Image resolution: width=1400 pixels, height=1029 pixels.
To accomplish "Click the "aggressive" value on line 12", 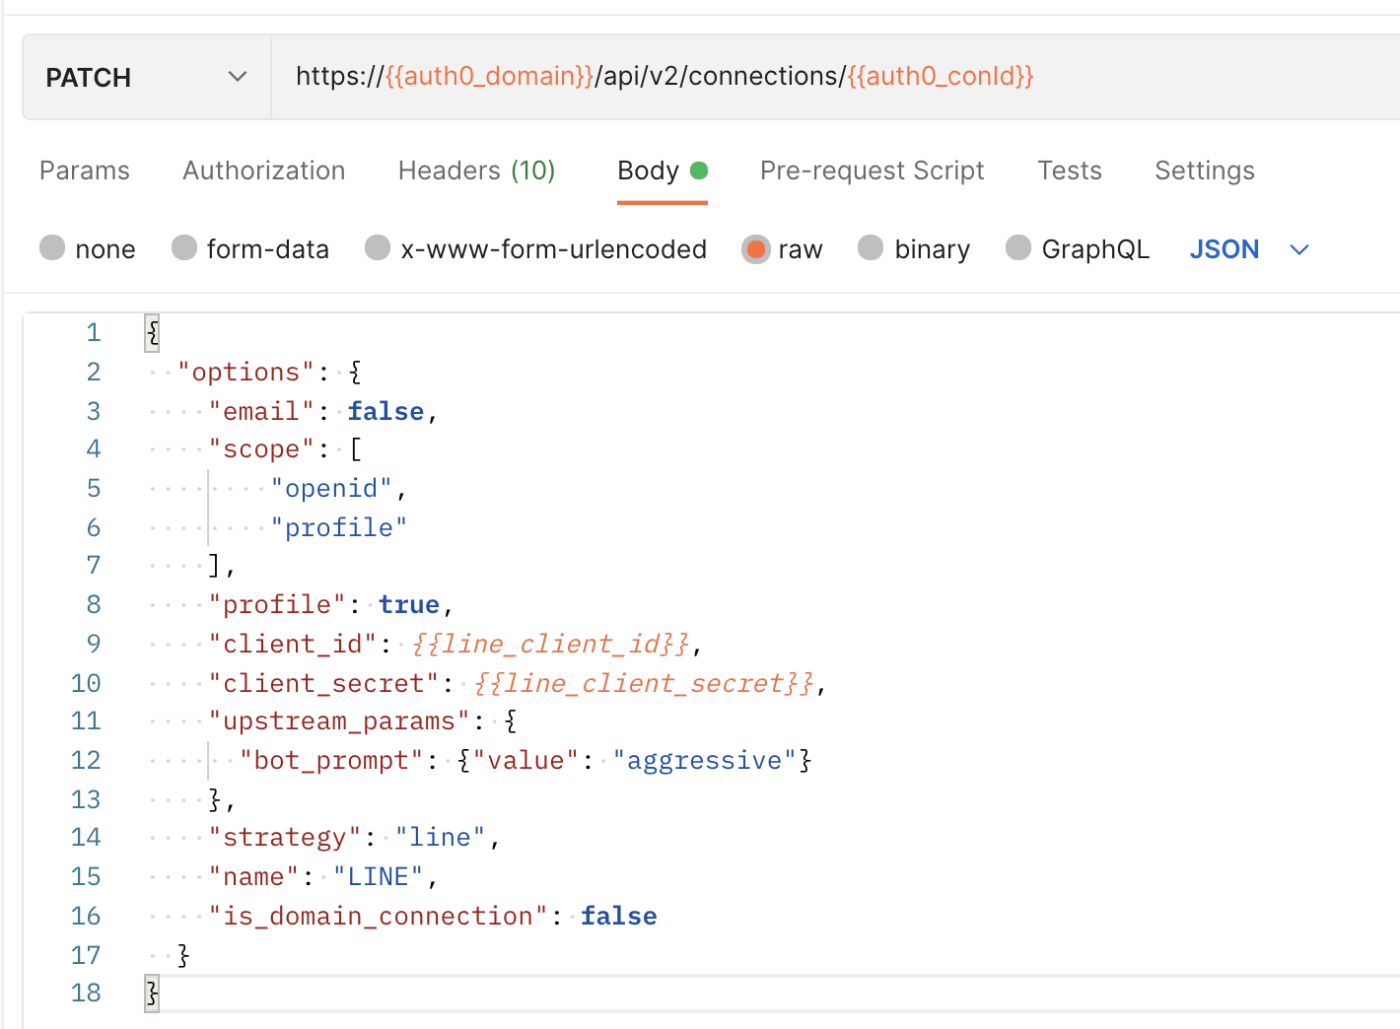I will click(705, 761).
